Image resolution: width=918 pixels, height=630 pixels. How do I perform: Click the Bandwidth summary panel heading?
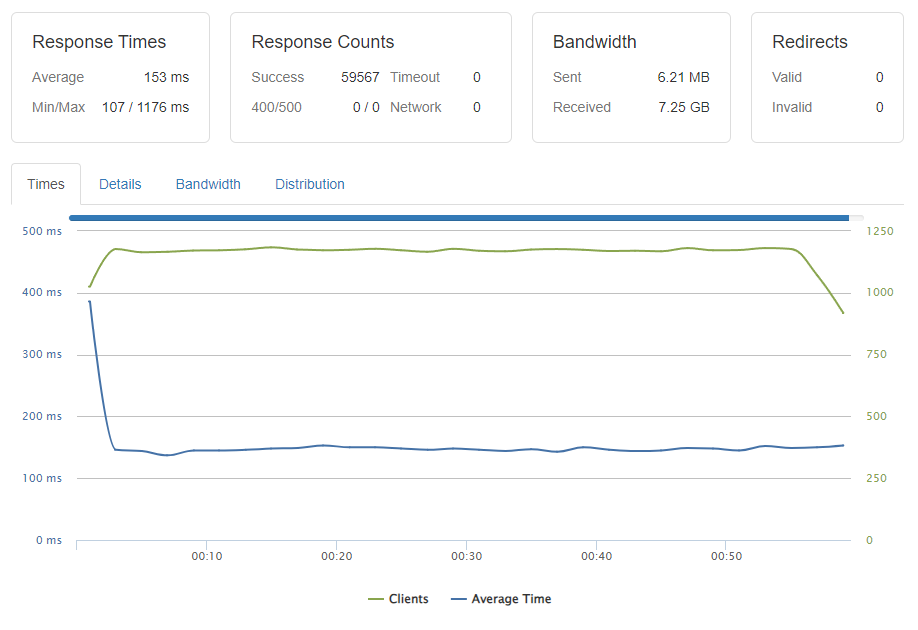coord(594,42)
